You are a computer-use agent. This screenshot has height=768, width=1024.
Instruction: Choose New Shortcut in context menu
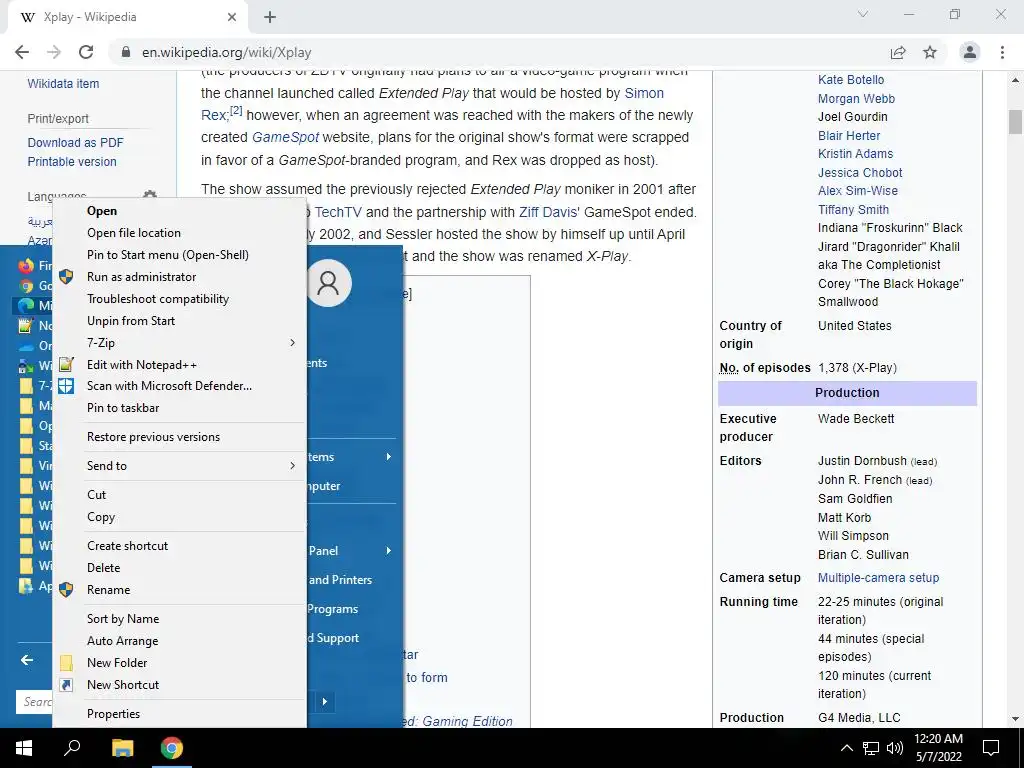pyautogui.click(x=180, y=684)
